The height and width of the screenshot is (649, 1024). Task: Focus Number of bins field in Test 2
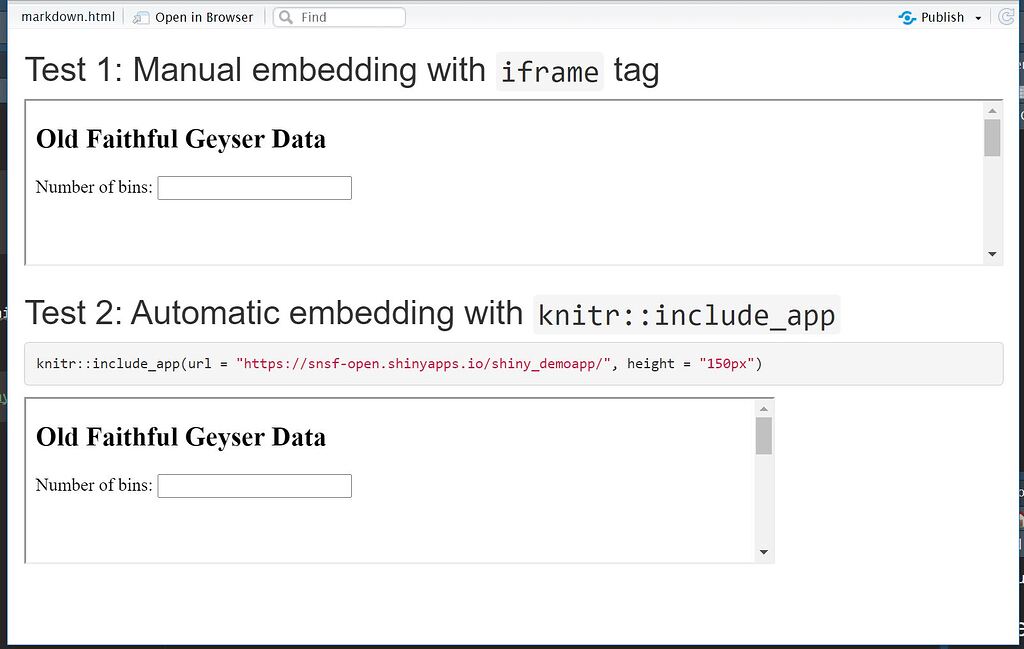(x=254, y=486)
